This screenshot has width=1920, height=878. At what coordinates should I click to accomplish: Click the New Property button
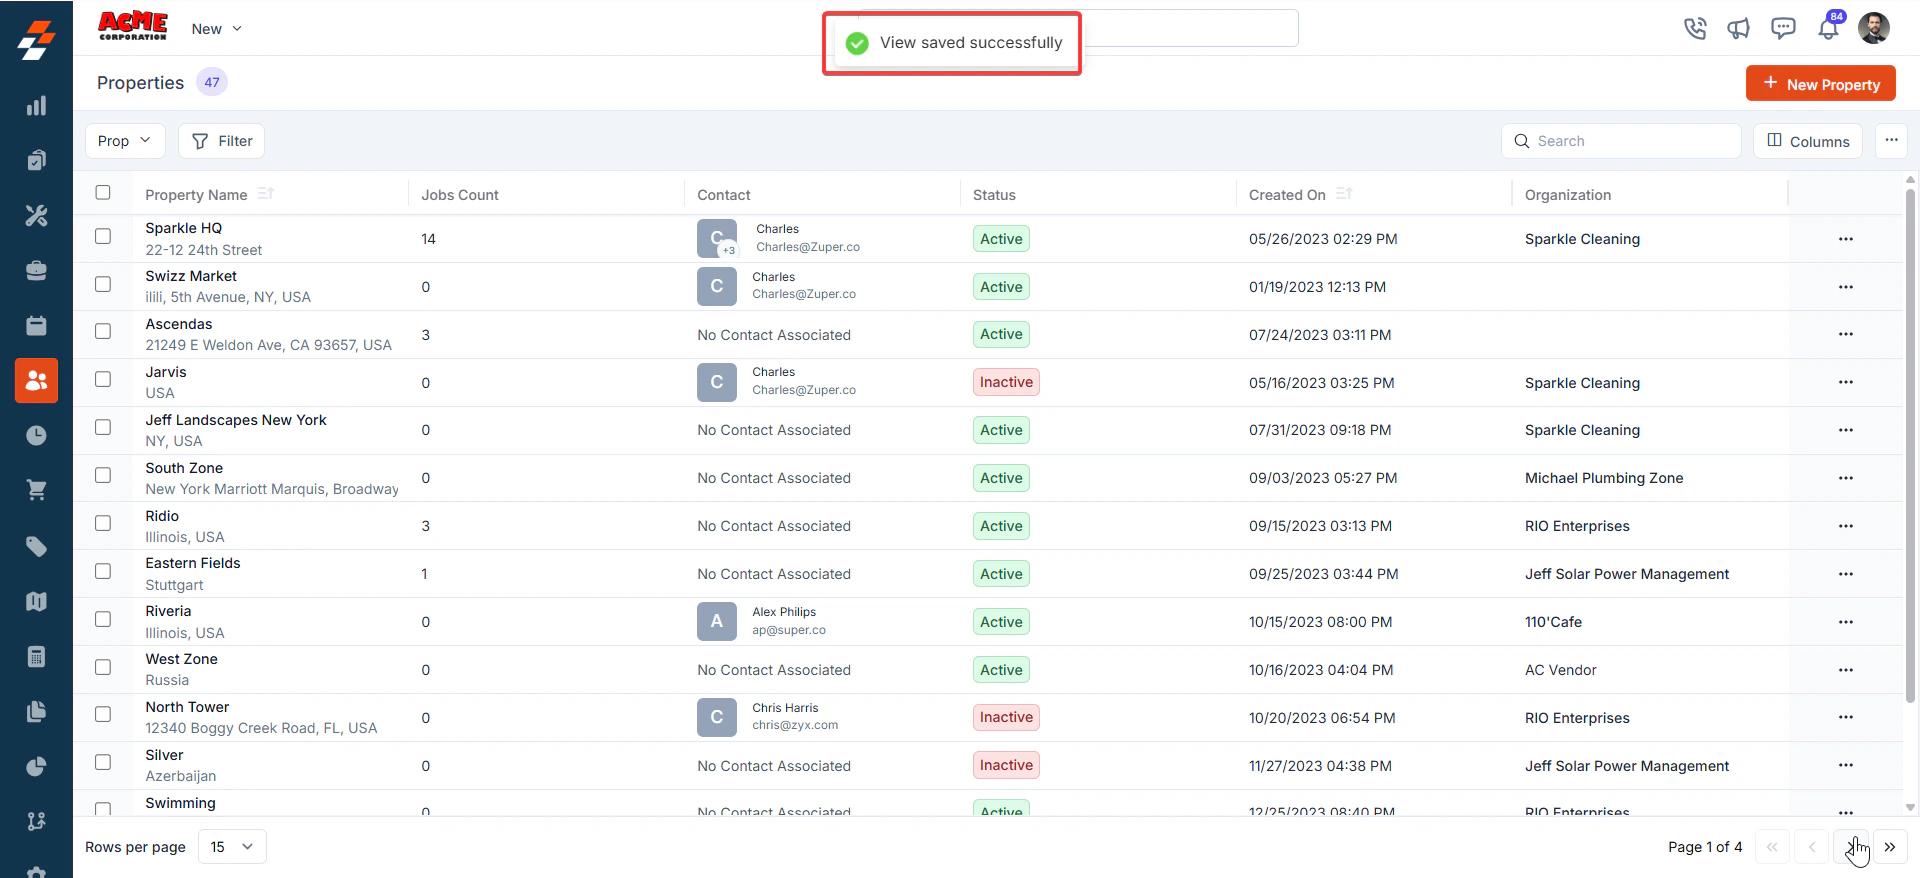pyautogui.click(x=1821, y=84)
